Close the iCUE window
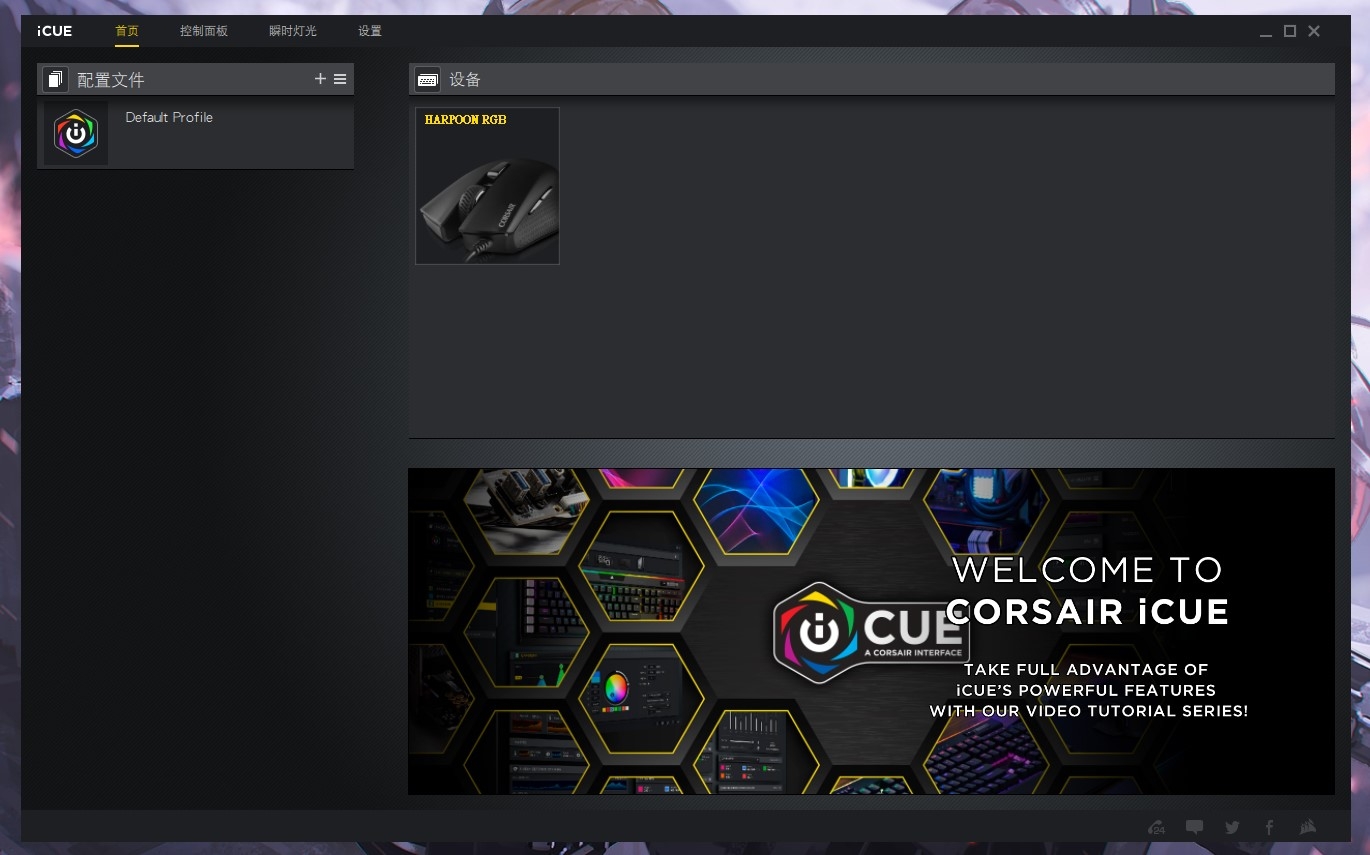1370x855 pixels. pyautogui.click(x=1314, y=31)
